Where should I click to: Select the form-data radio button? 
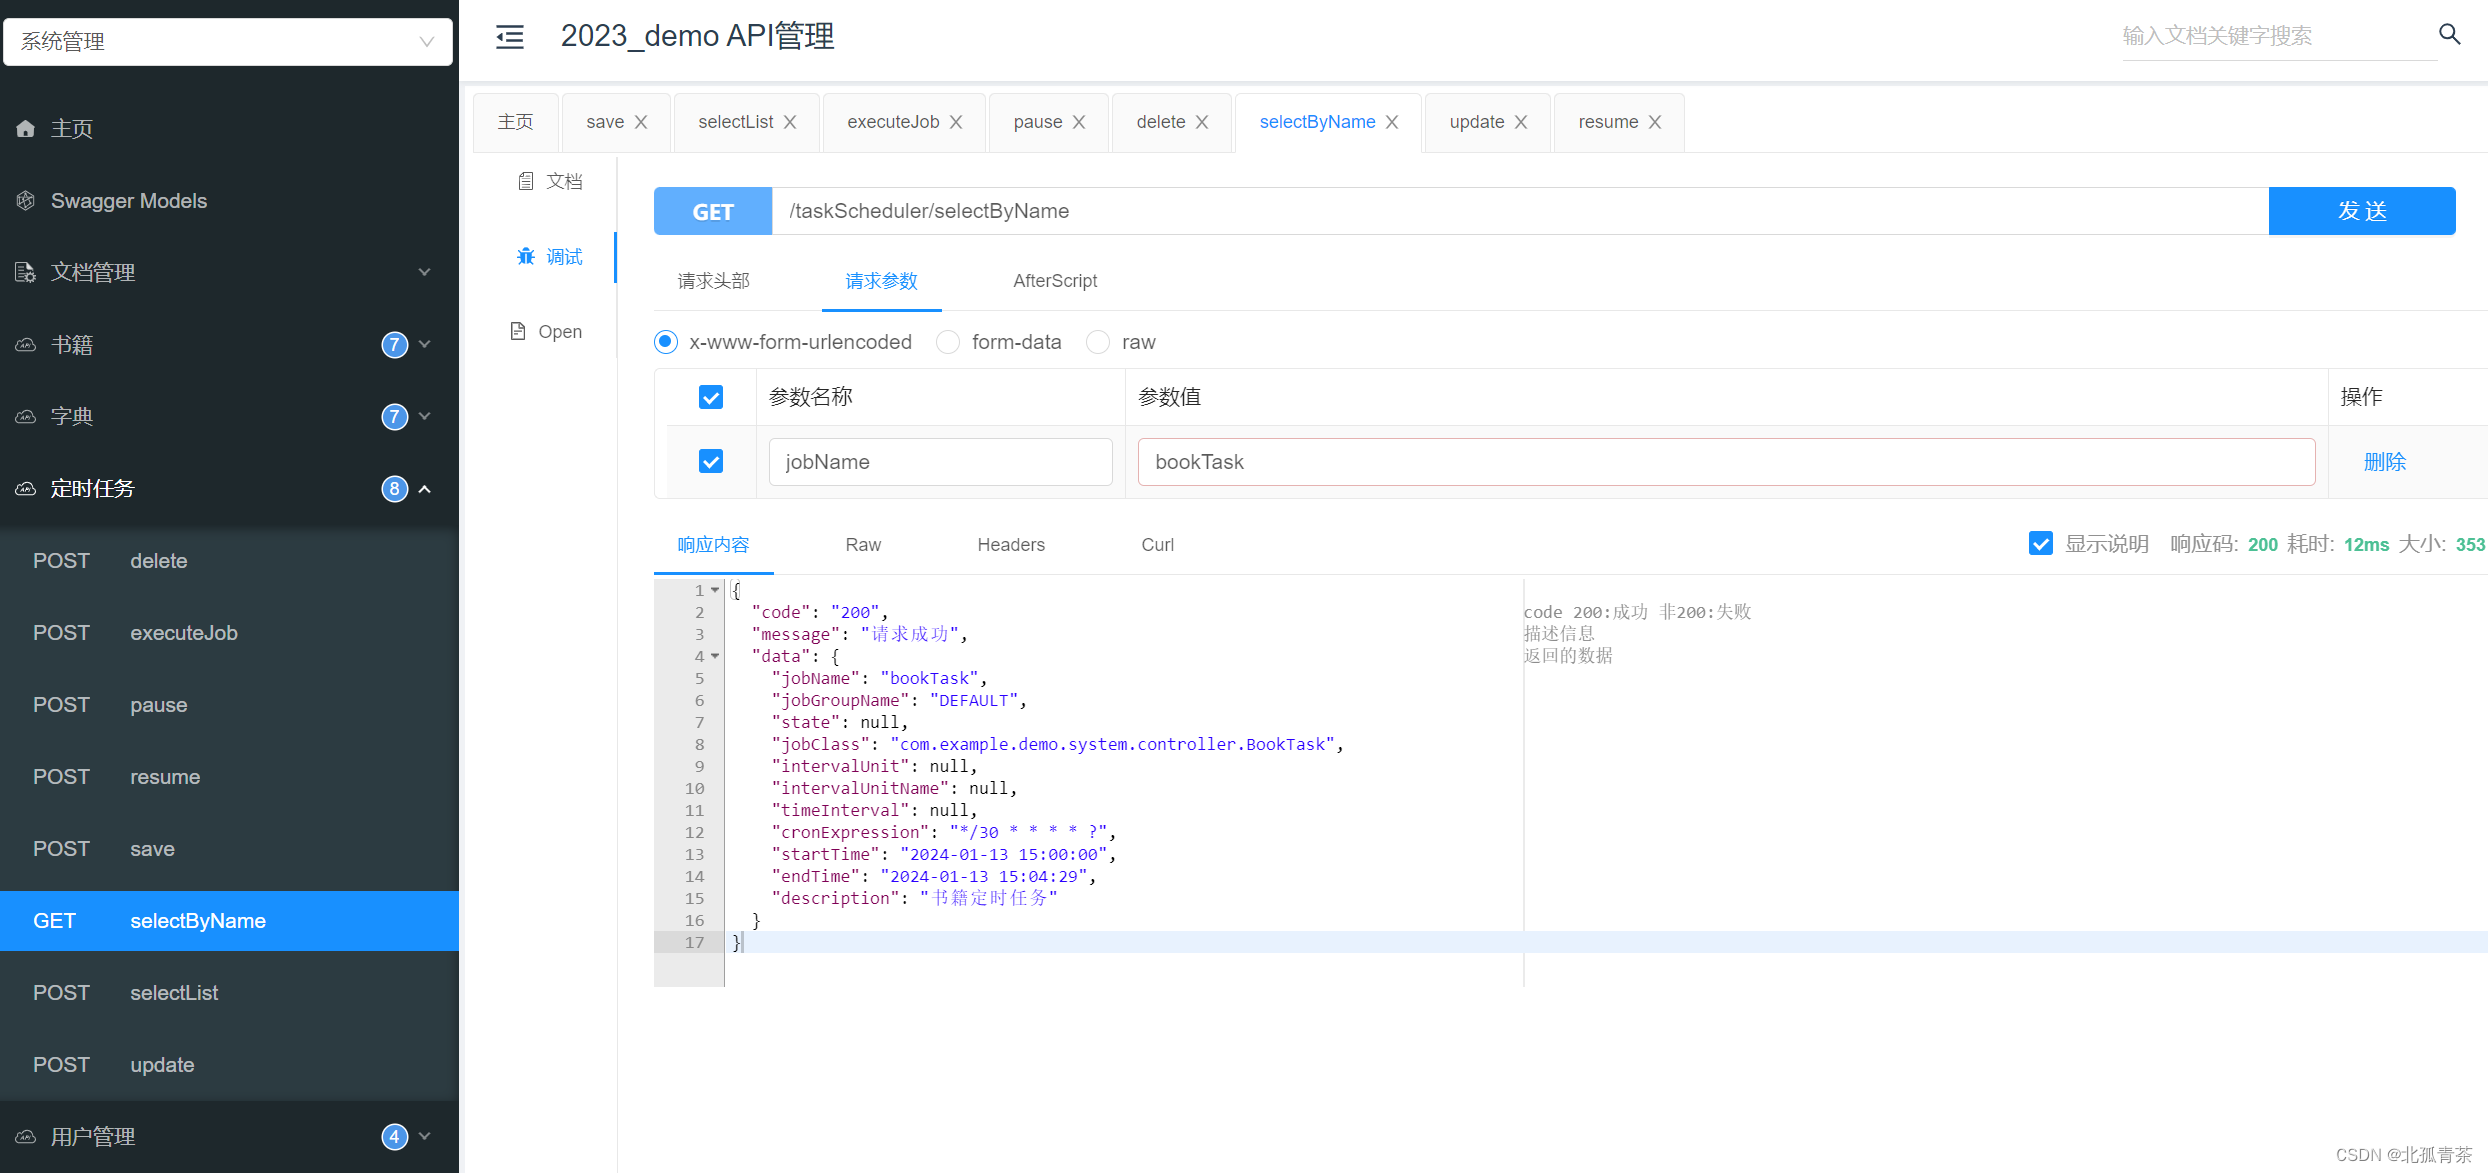point(948,342)
